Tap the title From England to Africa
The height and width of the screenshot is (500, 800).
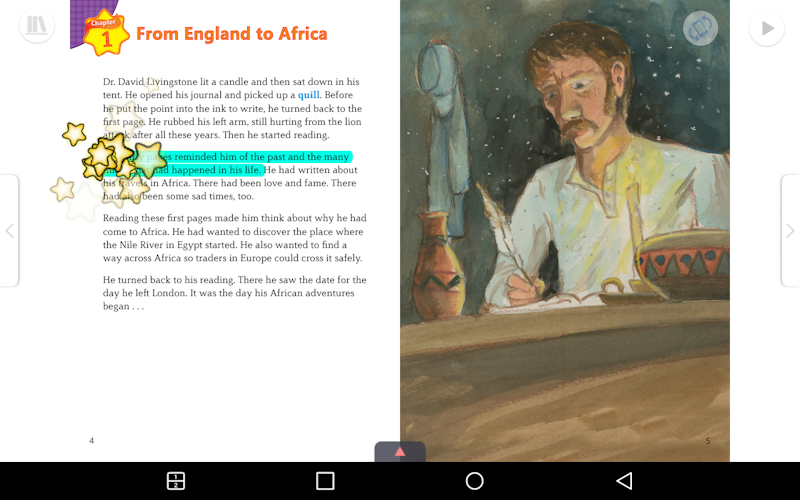(x=232, y=34)
